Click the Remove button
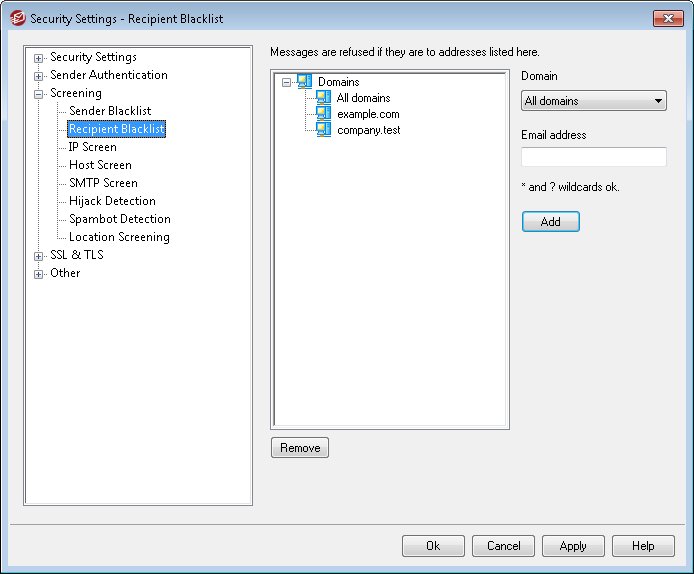Image resolution: width=694 pixels, height=574 pixels. (300, 448)
